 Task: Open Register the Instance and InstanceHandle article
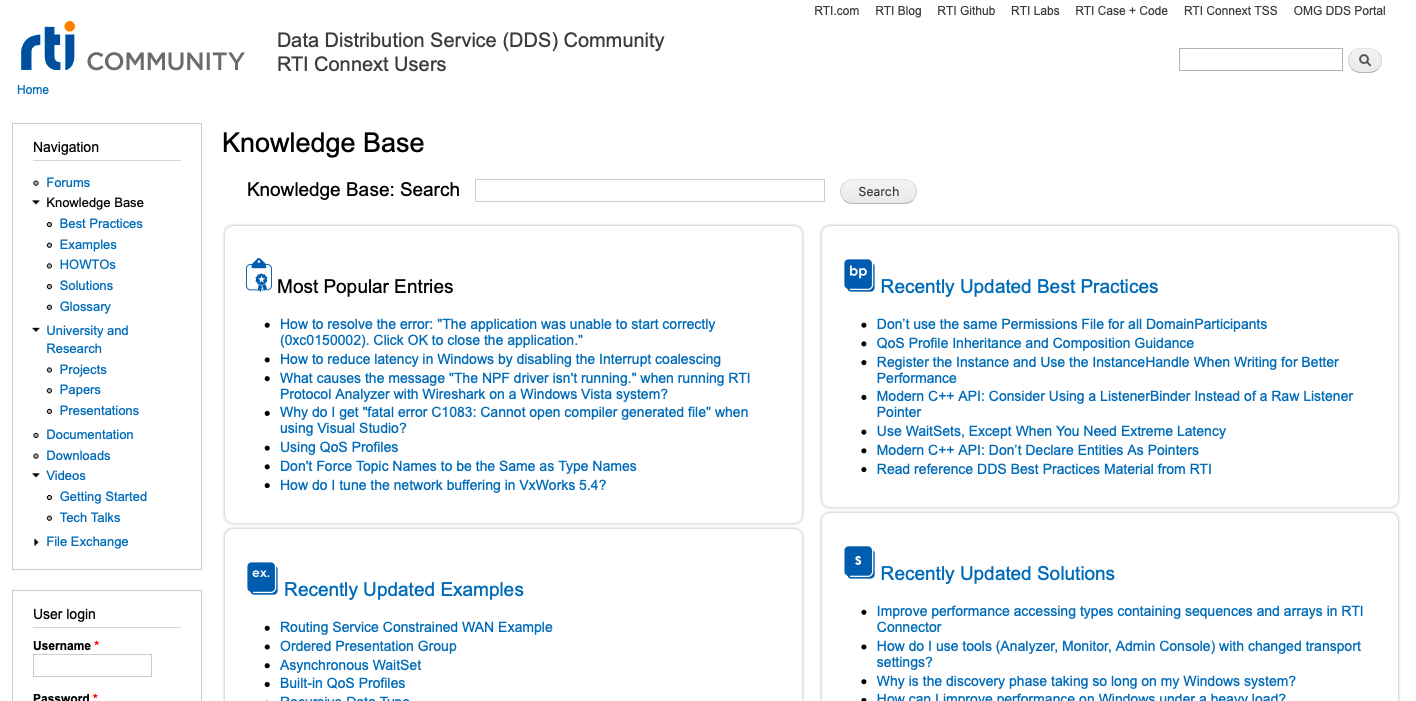click(1108, 370)
